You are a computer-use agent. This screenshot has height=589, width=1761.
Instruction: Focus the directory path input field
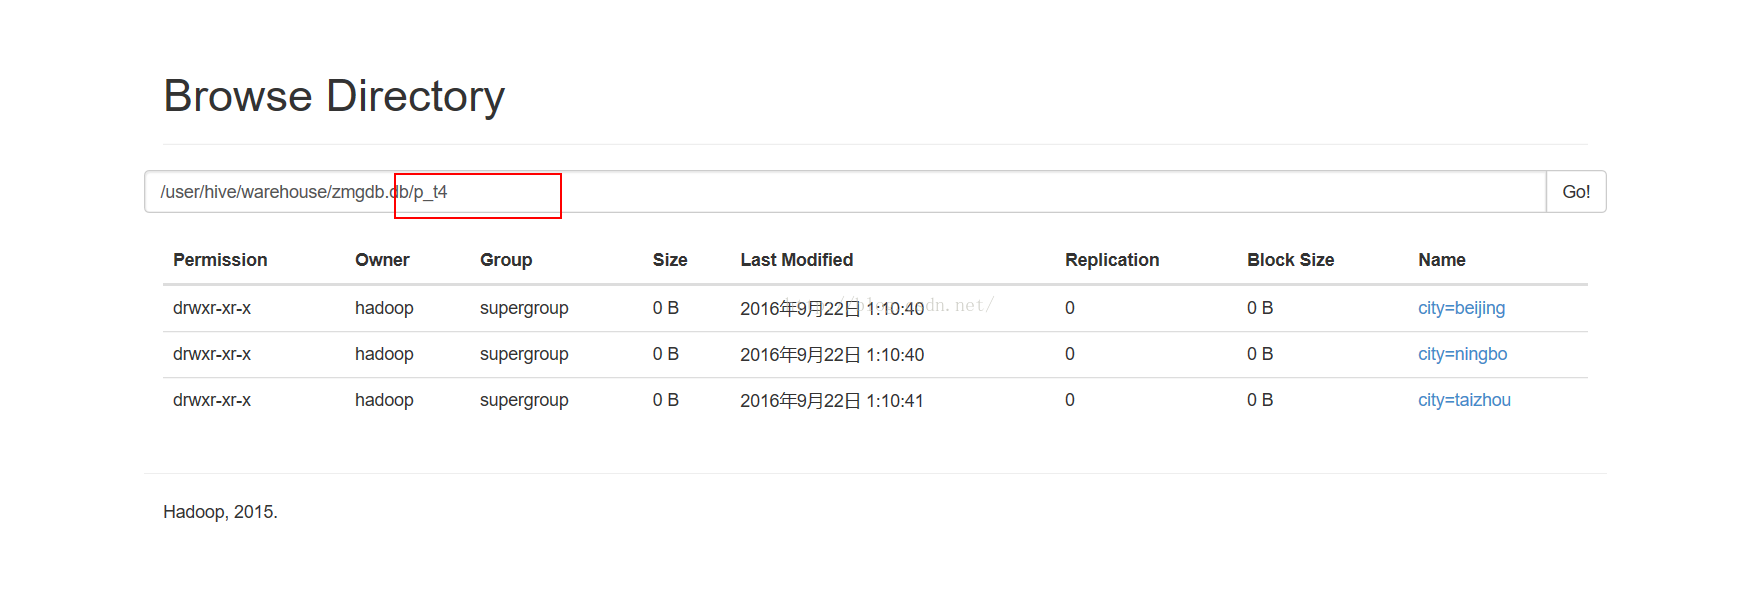(x=845, y=192)
